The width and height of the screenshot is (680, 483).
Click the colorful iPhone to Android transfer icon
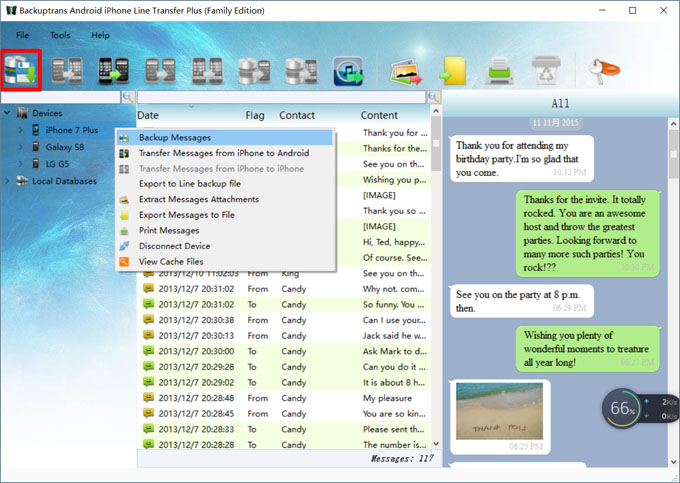(x=113, y=71)
